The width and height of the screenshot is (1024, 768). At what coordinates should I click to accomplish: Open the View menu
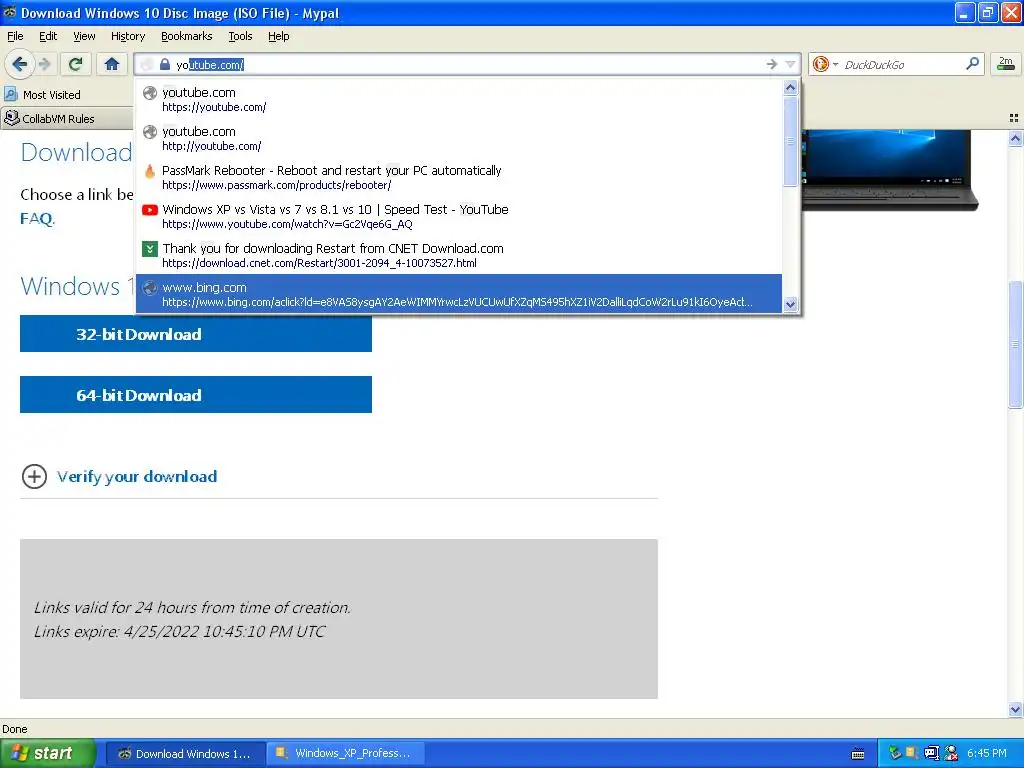(84, 36)
